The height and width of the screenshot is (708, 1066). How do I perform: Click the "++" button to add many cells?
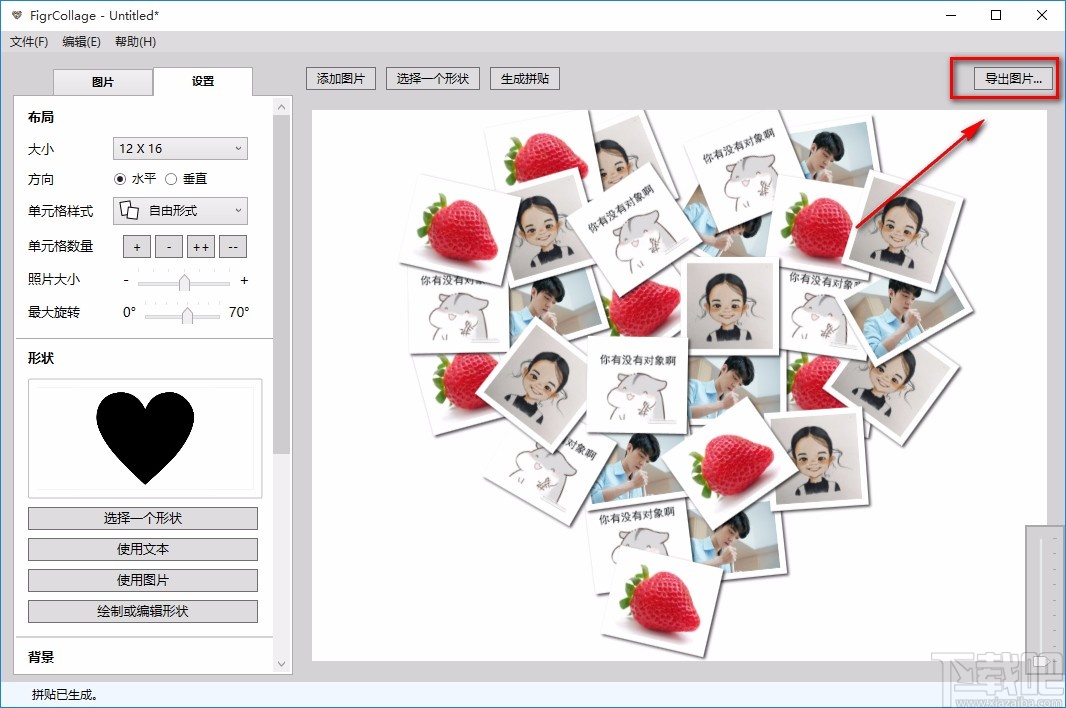point(201,246)
